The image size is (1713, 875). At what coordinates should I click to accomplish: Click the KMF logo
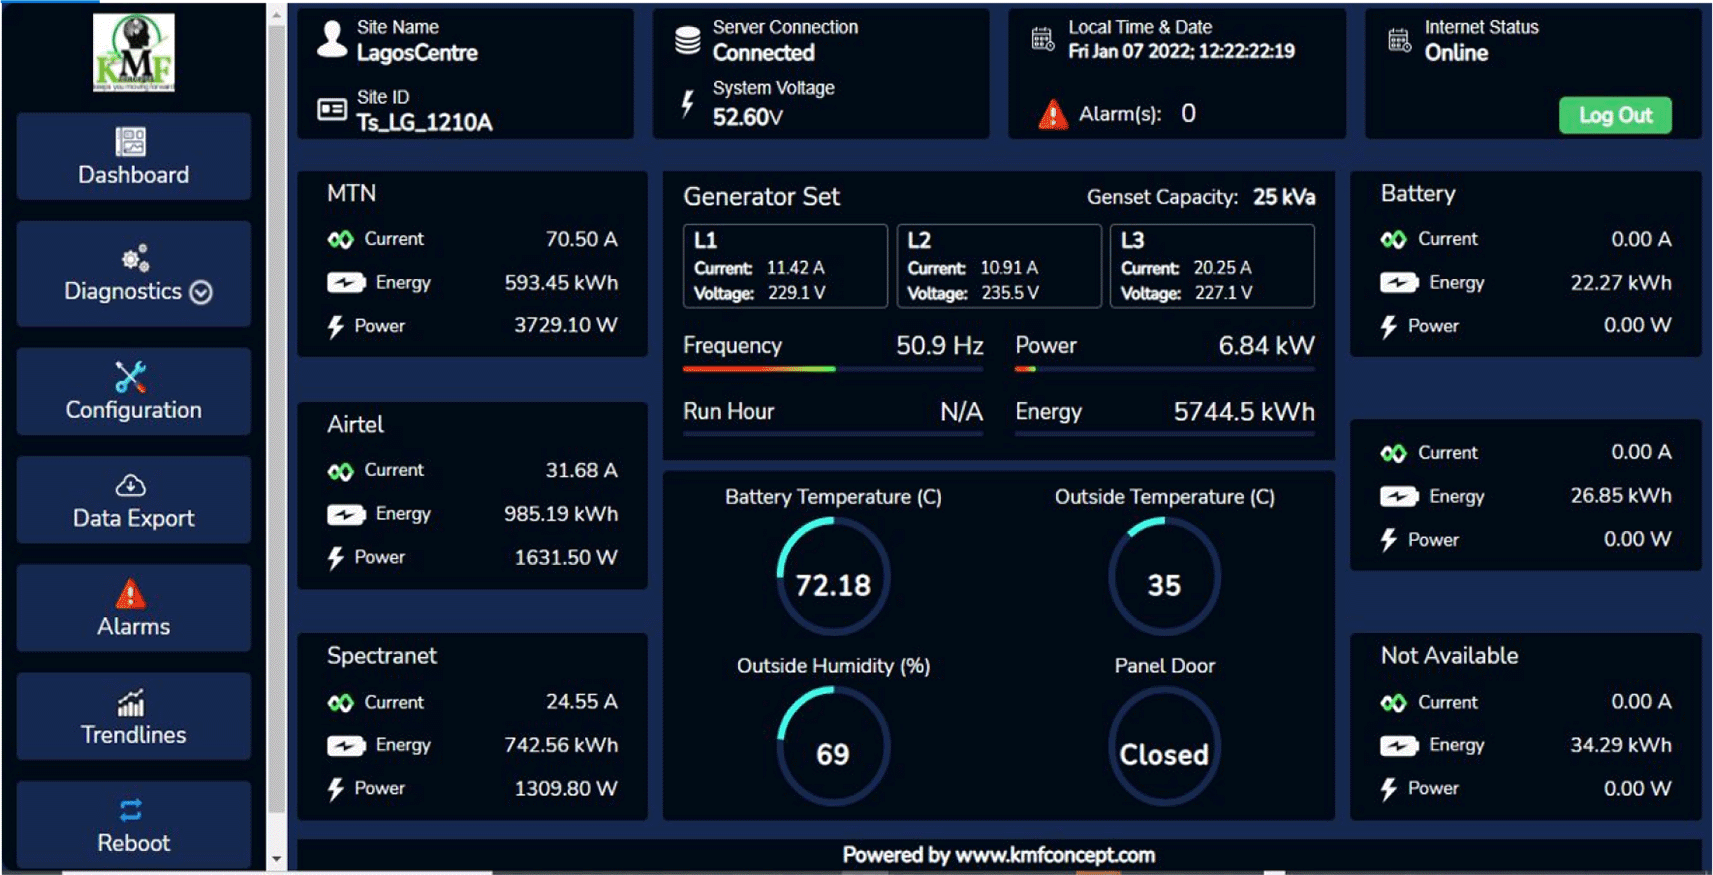(x=134, y=53)
